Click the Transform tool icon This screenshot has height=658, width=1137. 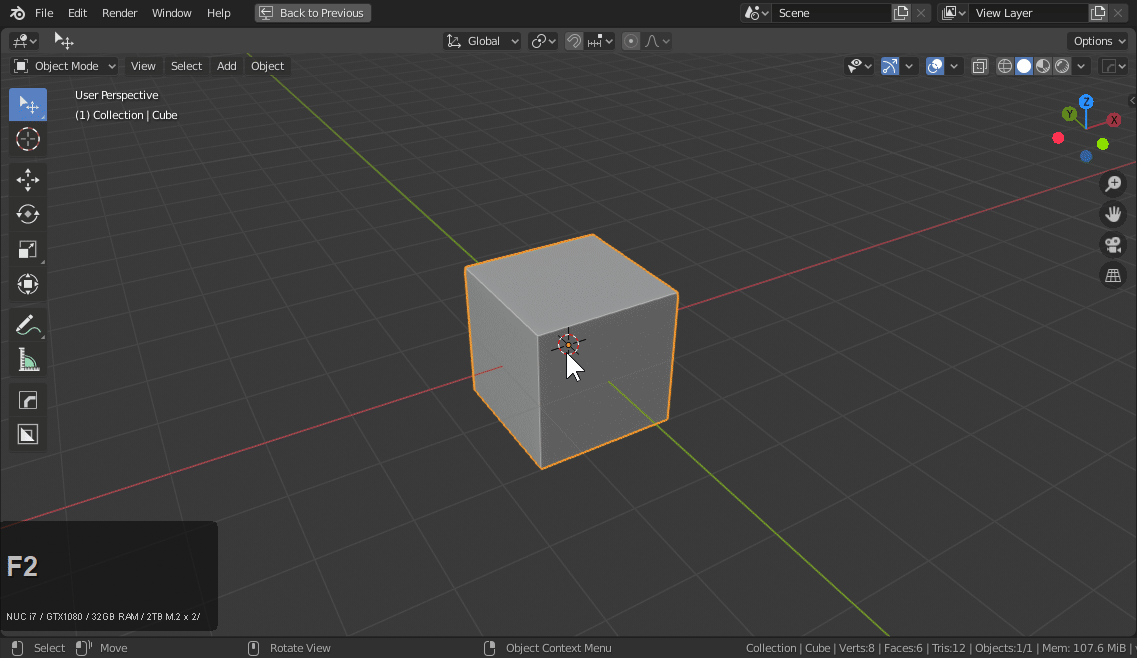pos(28,284)
